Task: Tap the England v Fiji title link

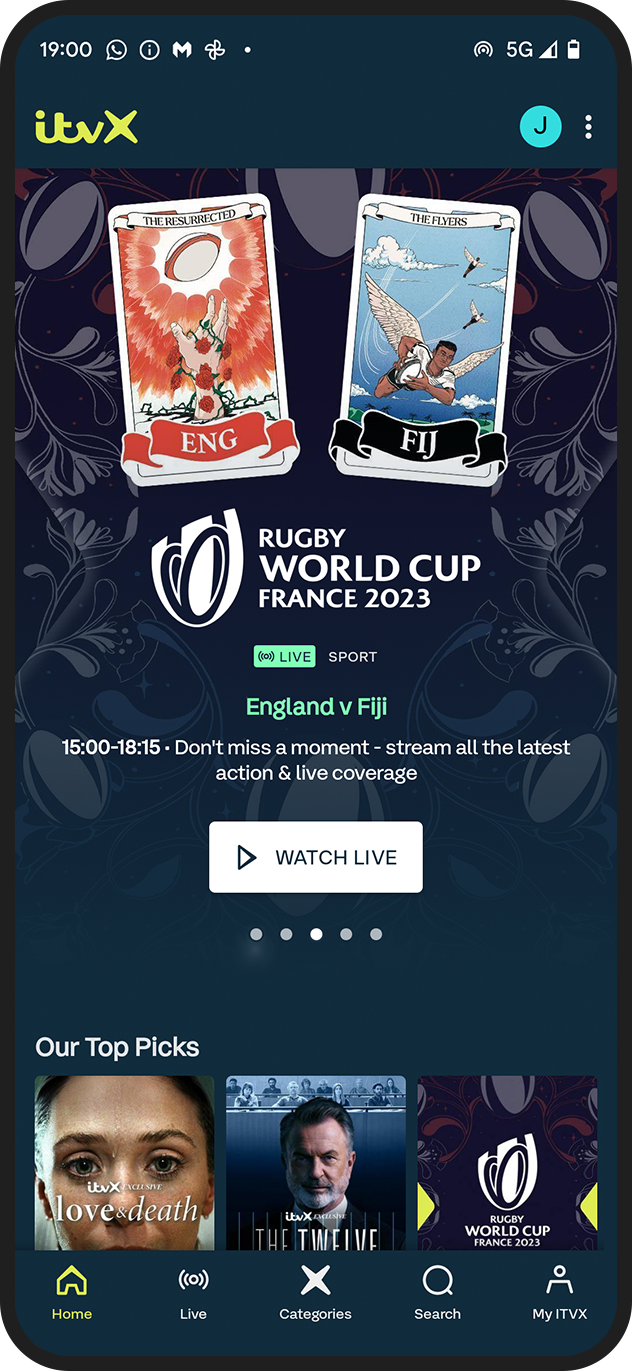Action: pyautogui.click(x=316, y=706)
